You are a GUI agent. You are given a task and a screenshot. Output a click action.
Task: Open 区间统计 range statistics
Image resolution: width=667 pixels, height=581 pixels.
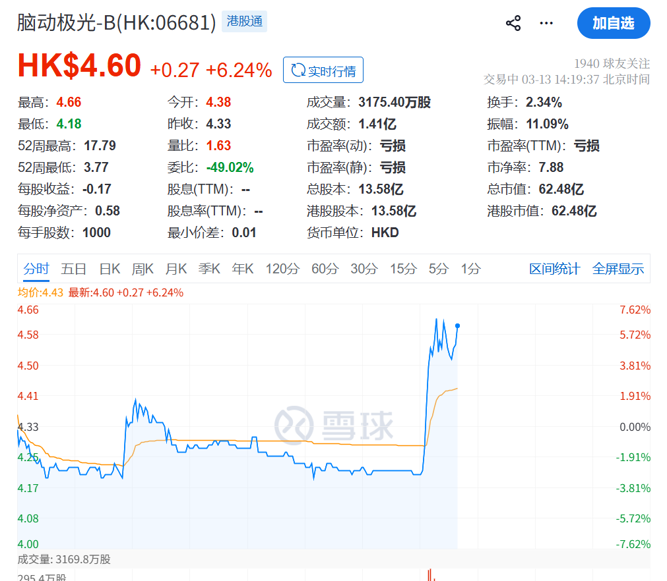click(x=554, y=268)
